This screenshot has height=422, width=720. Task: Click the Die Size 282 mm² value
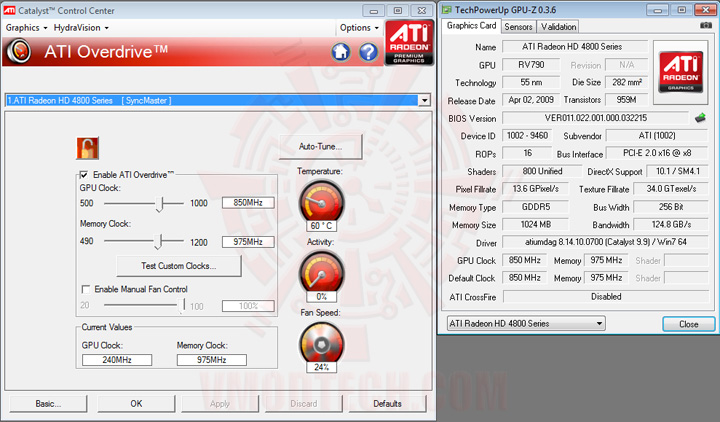tap(626, 82)
